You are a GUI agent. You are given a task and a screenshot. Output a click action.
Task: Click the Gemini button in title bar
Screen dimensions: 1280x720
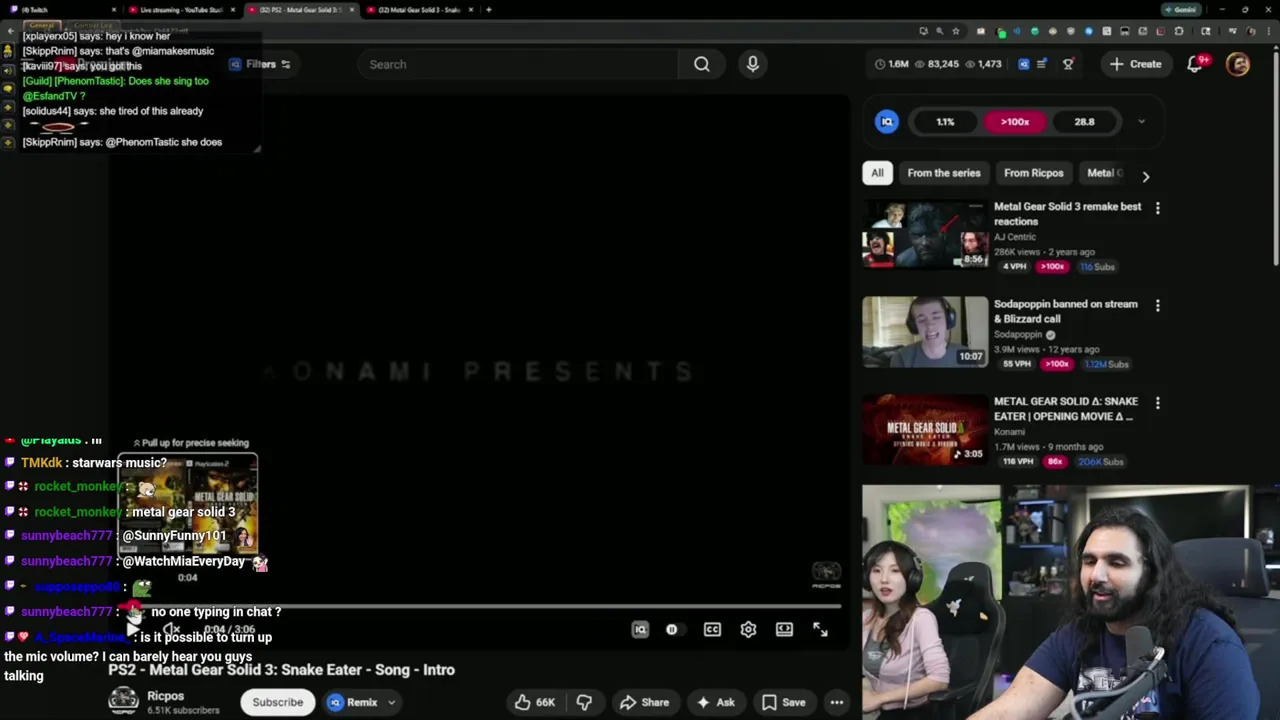pyautogui.click(x=1180, y=10)
